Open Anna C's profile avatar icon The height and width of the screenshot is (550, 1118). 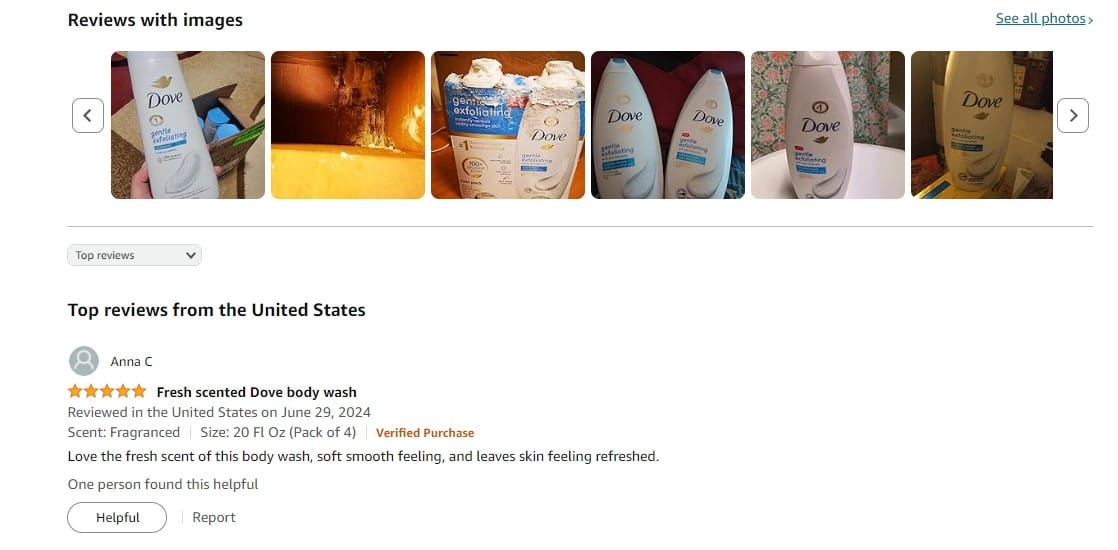(83, 361)
